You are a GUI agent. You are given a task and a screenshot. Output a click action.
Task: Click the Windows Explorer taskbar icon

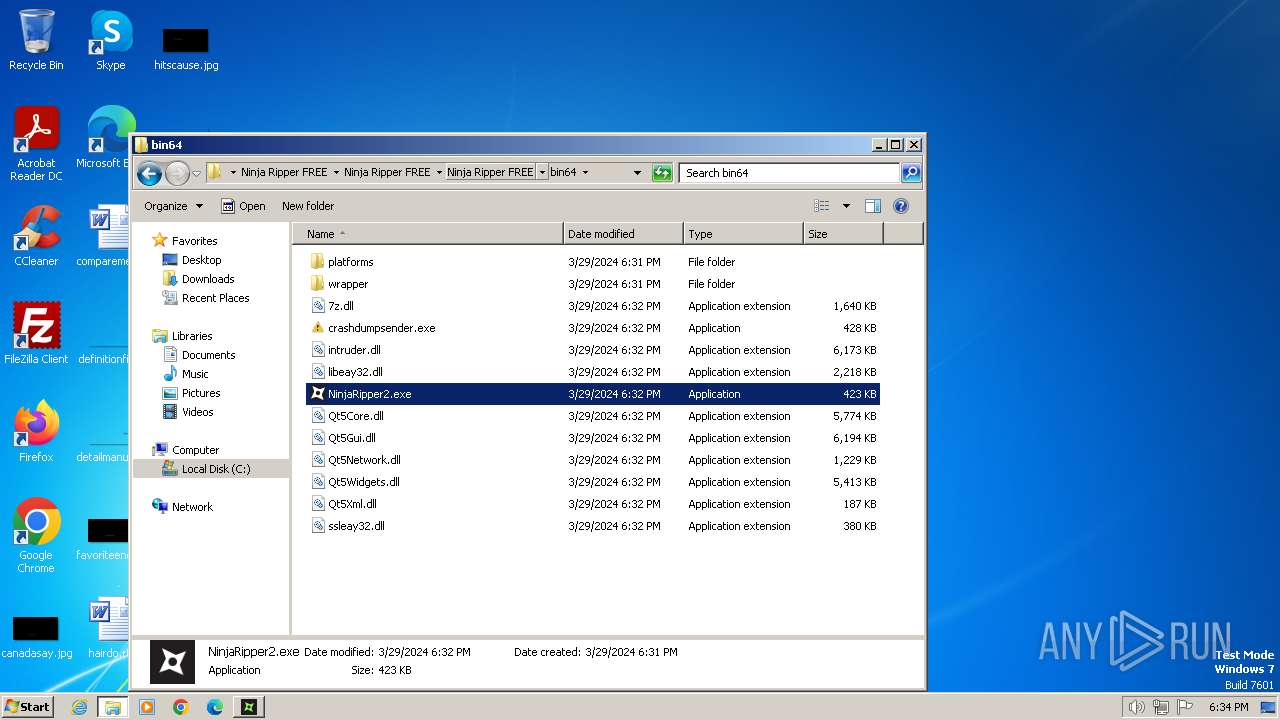112,707
